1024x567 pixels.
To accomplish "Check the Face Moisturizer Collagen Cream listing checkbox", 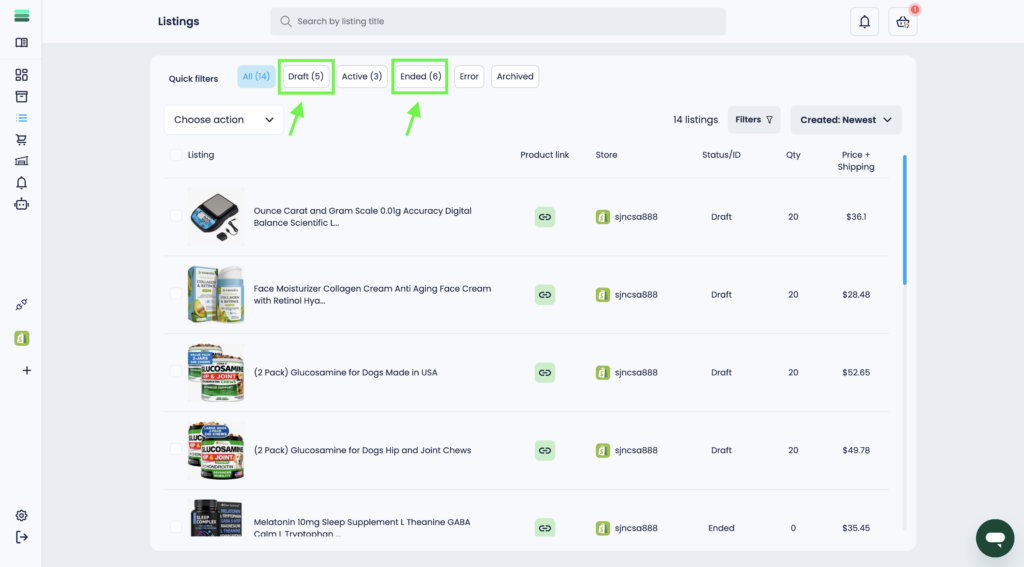I will (176, 294).
